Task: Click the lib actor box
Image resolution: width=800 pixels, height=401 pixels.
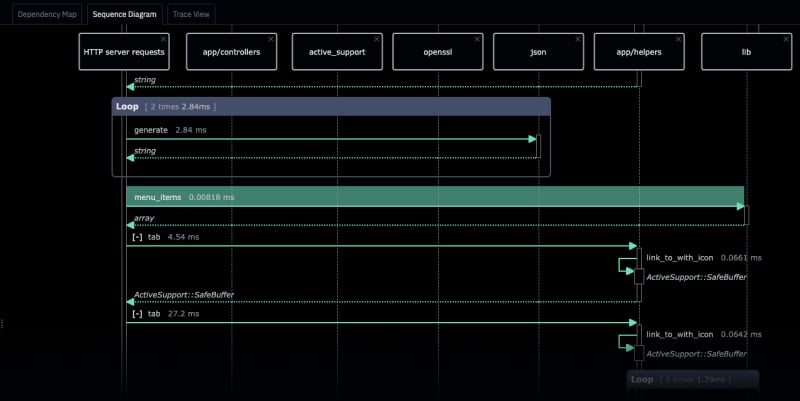Action: point(746,52)
